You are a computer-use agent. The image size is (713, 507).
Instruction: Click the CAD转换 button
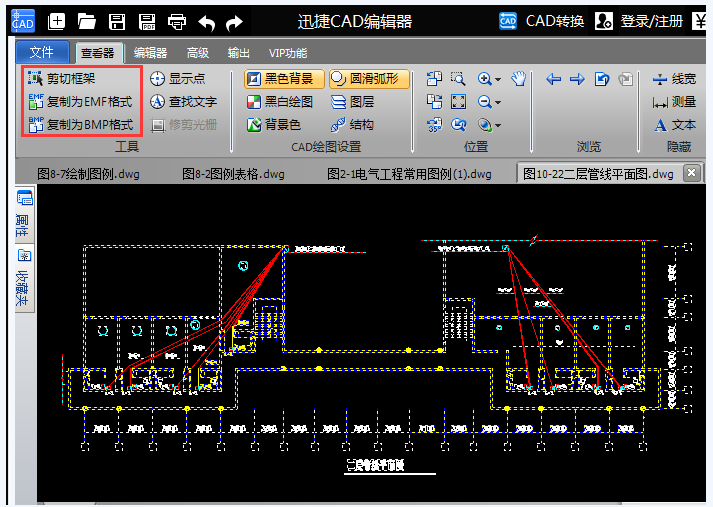542,21
